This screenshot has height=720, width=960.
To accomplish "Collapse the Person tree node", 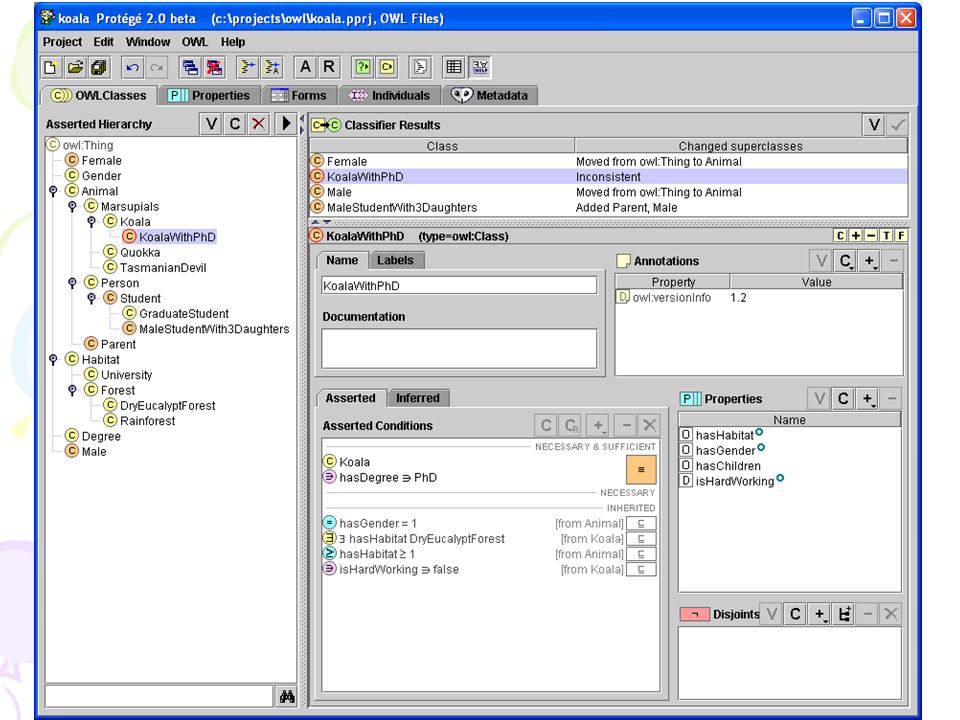I will coord(72,283).
